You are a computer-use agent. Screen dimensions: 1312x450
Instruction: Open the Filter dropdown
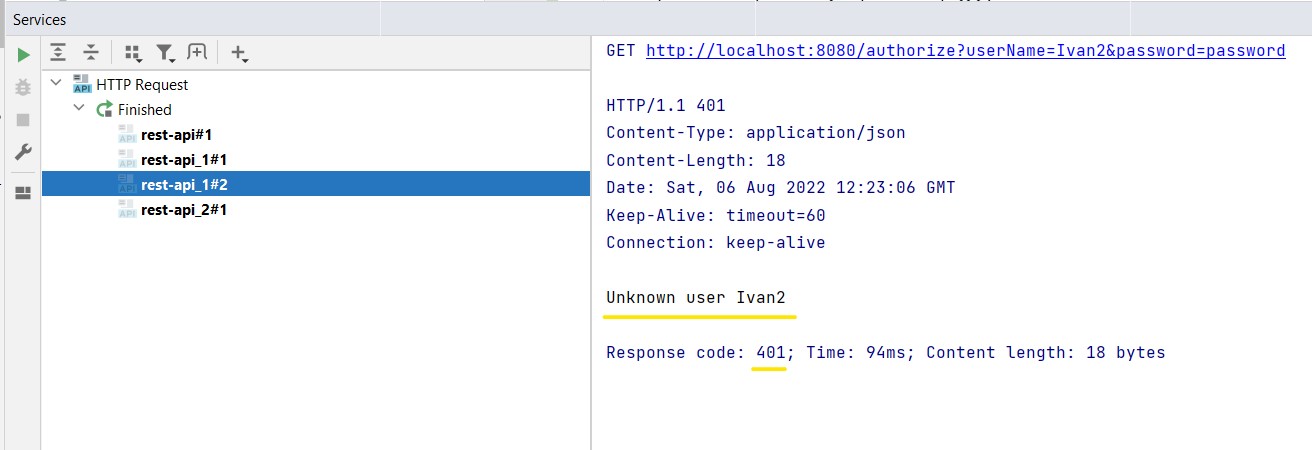click(x=166, y=53)
